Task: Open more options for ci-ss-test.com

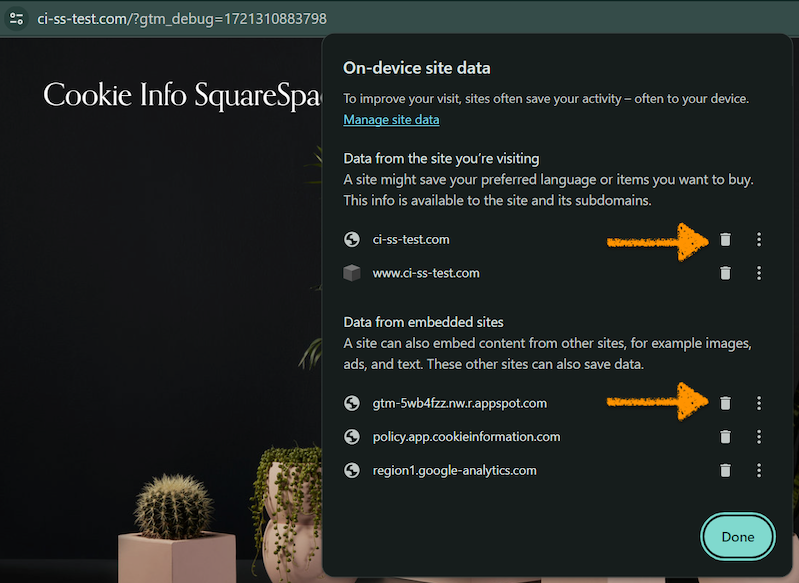Action: coord(759,240)
